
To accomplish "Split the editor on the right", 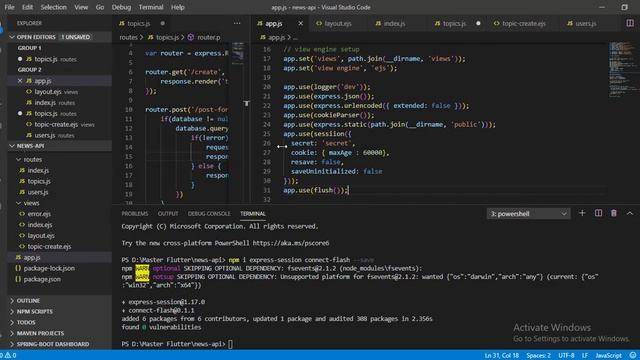I will click(x=630, y=23).
